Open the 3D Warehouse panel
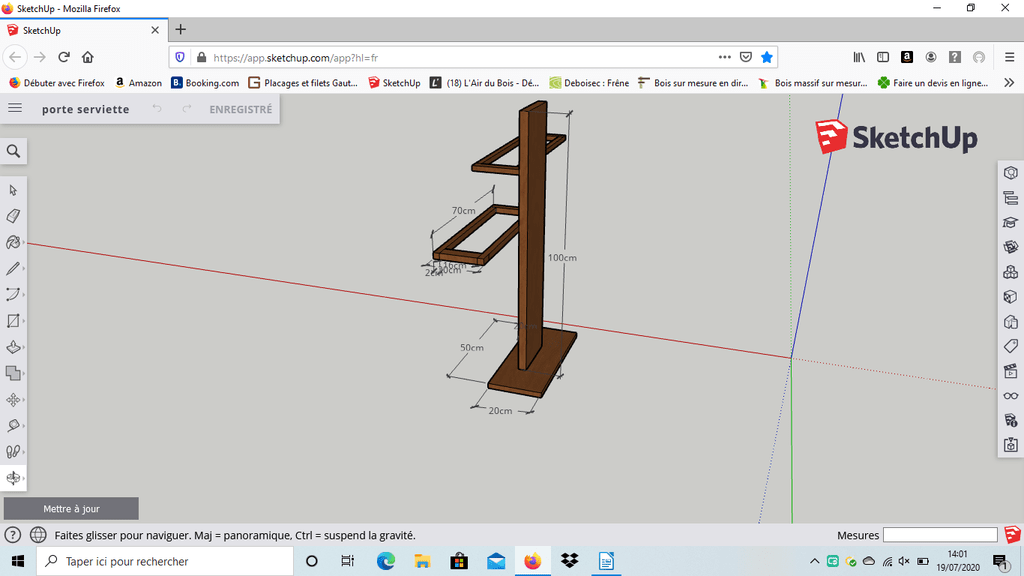 click(1010, 247)
